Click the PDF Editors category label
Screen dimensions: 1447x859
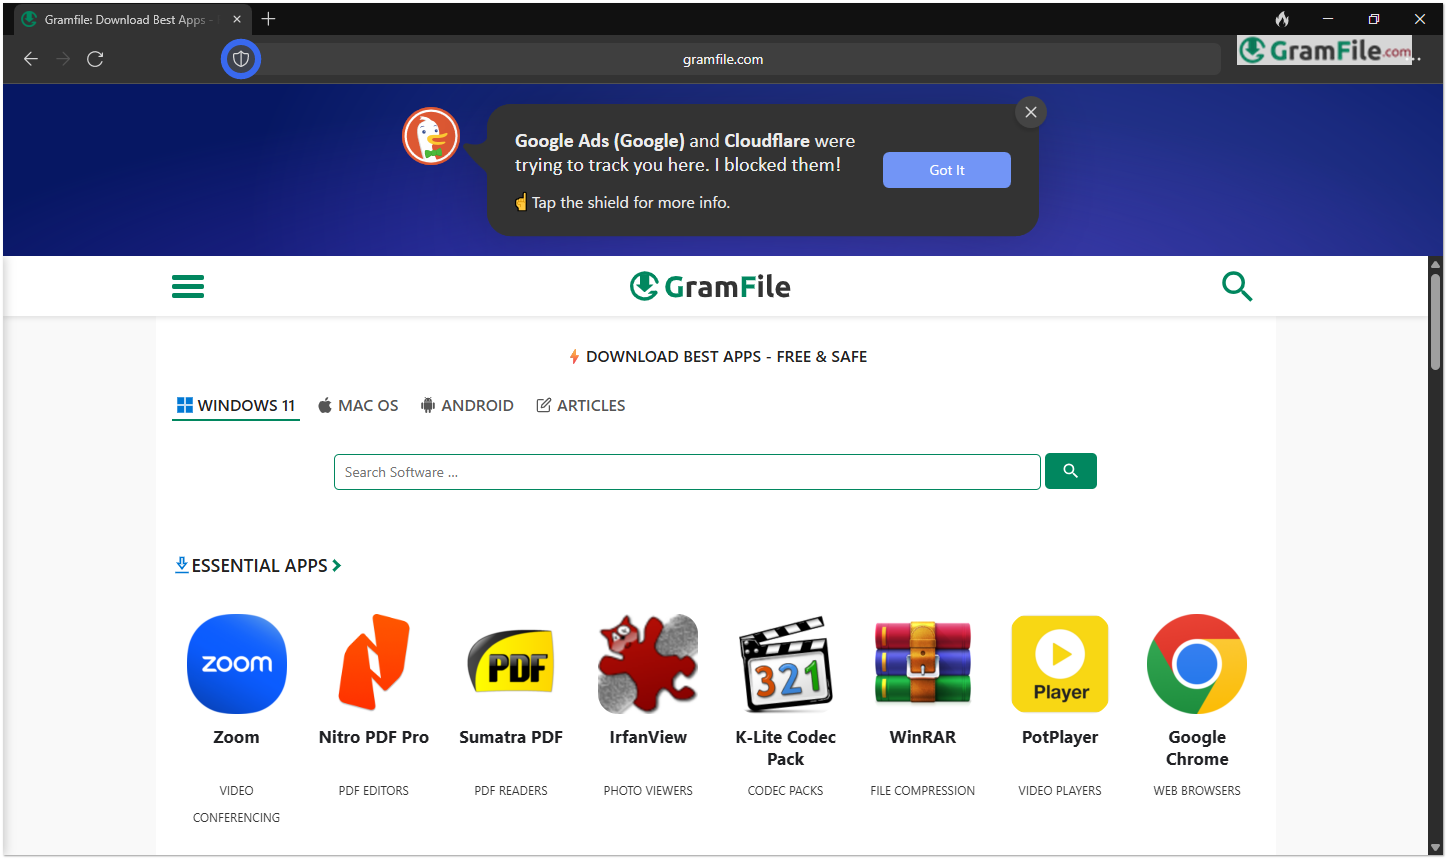374,790
